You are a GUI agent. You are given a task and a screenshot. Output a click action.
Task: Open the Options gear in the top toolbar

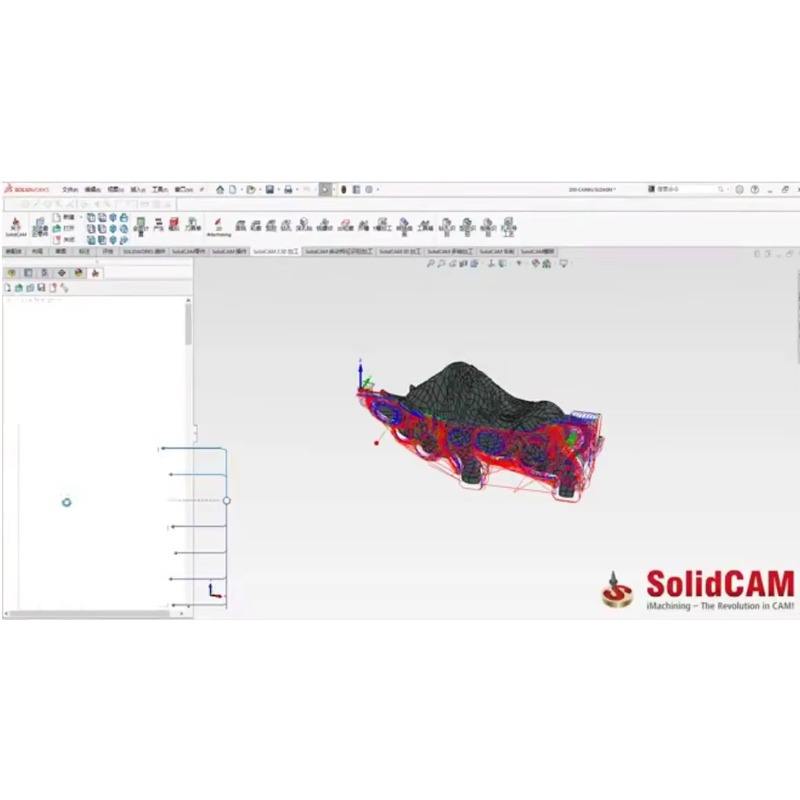pyautogui.click(x=369, y=190)
